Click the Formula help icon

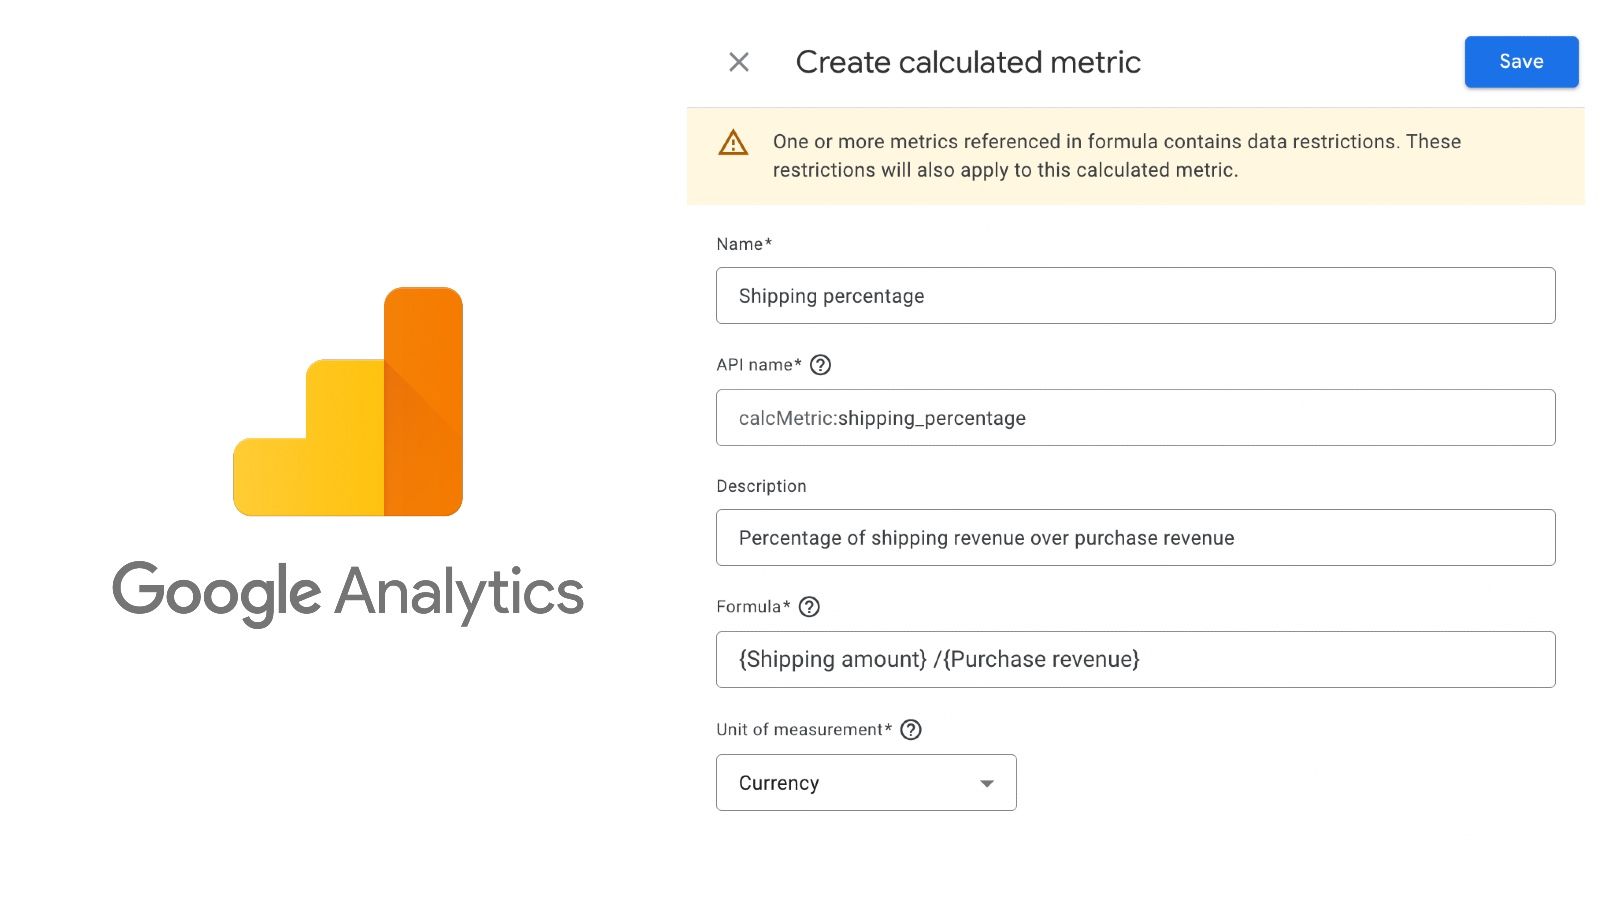coord(809,606)
